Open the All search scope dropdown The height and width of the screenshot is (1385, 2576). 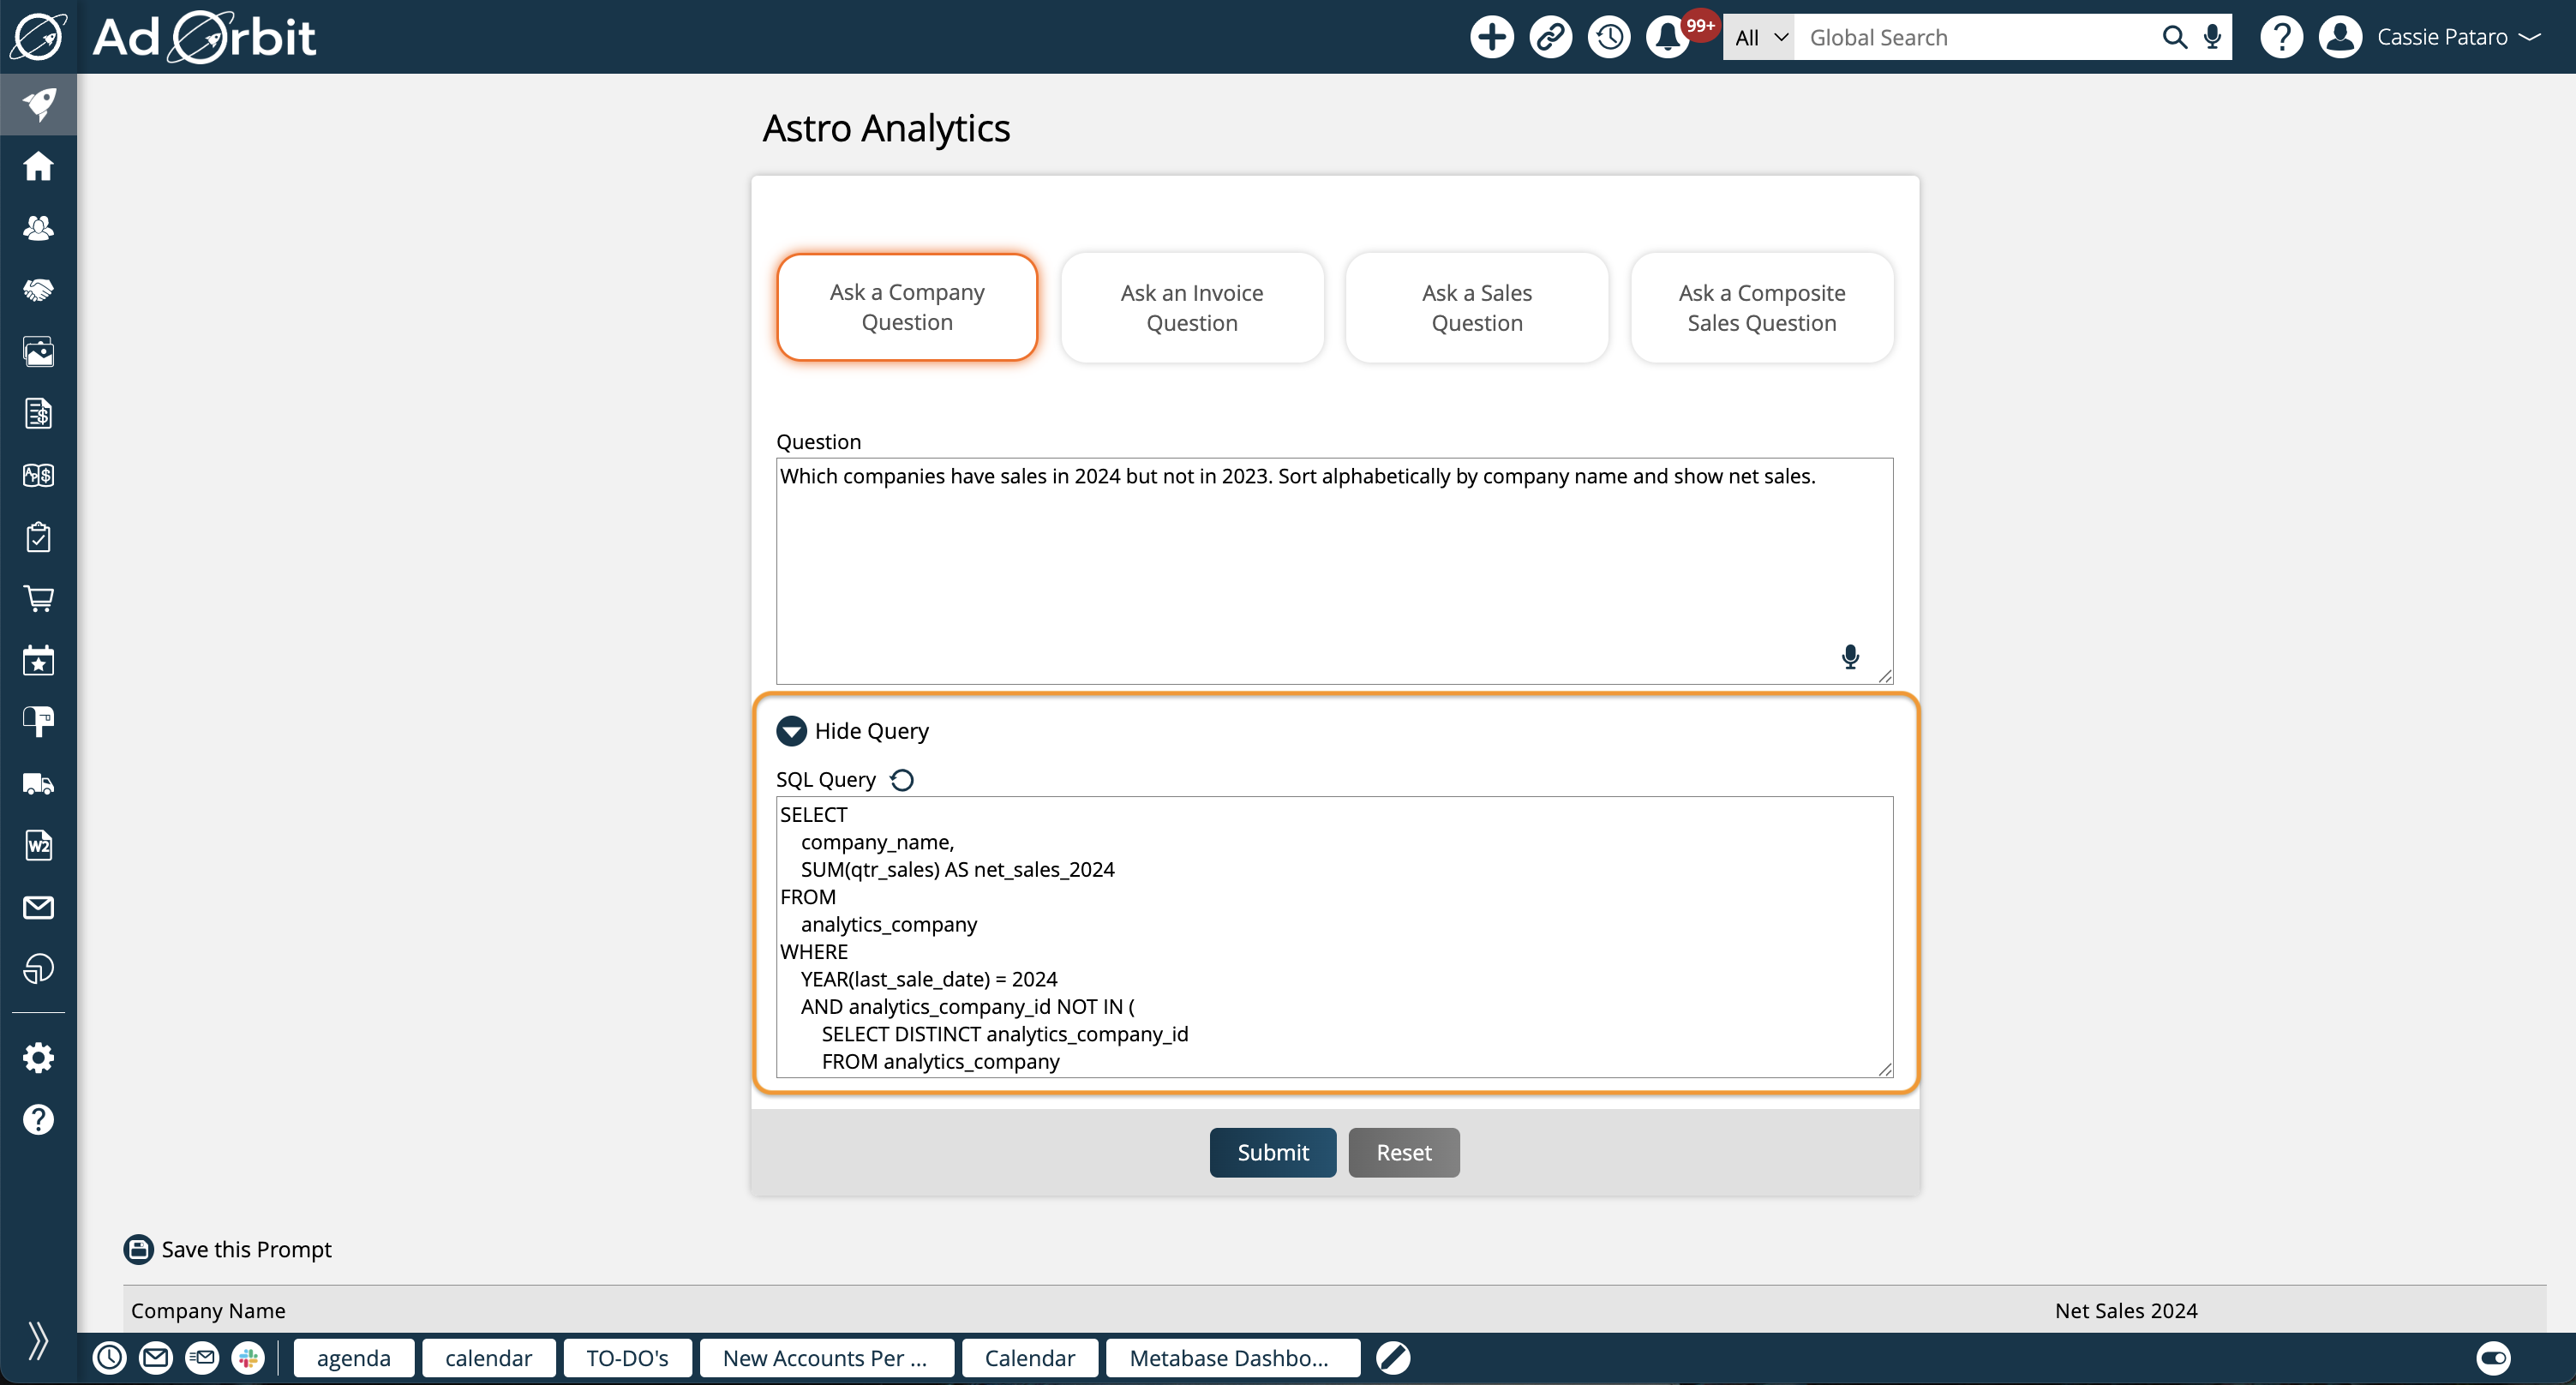(1759, 37)
